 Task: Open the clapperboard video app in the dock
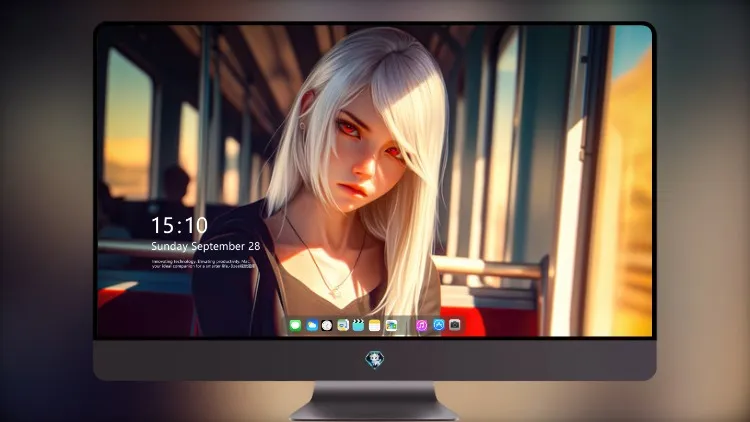tap(358, 325)
